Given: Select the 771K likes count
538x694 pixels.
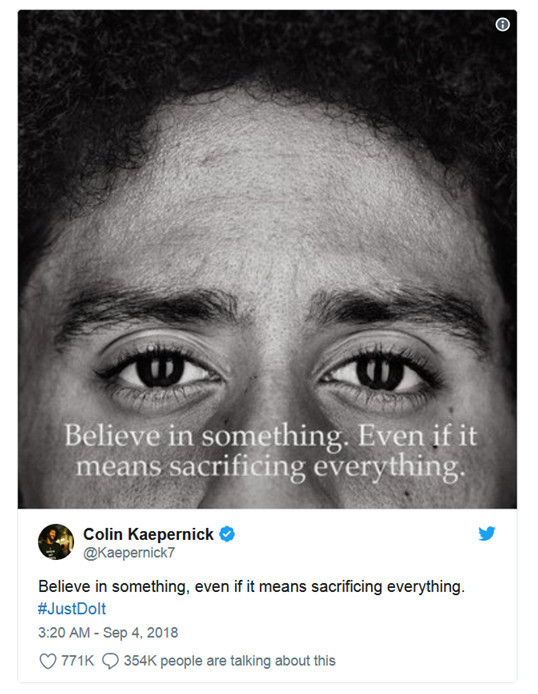Looking at the screenshot, I should pyautogui.click(x=77, y=661).
